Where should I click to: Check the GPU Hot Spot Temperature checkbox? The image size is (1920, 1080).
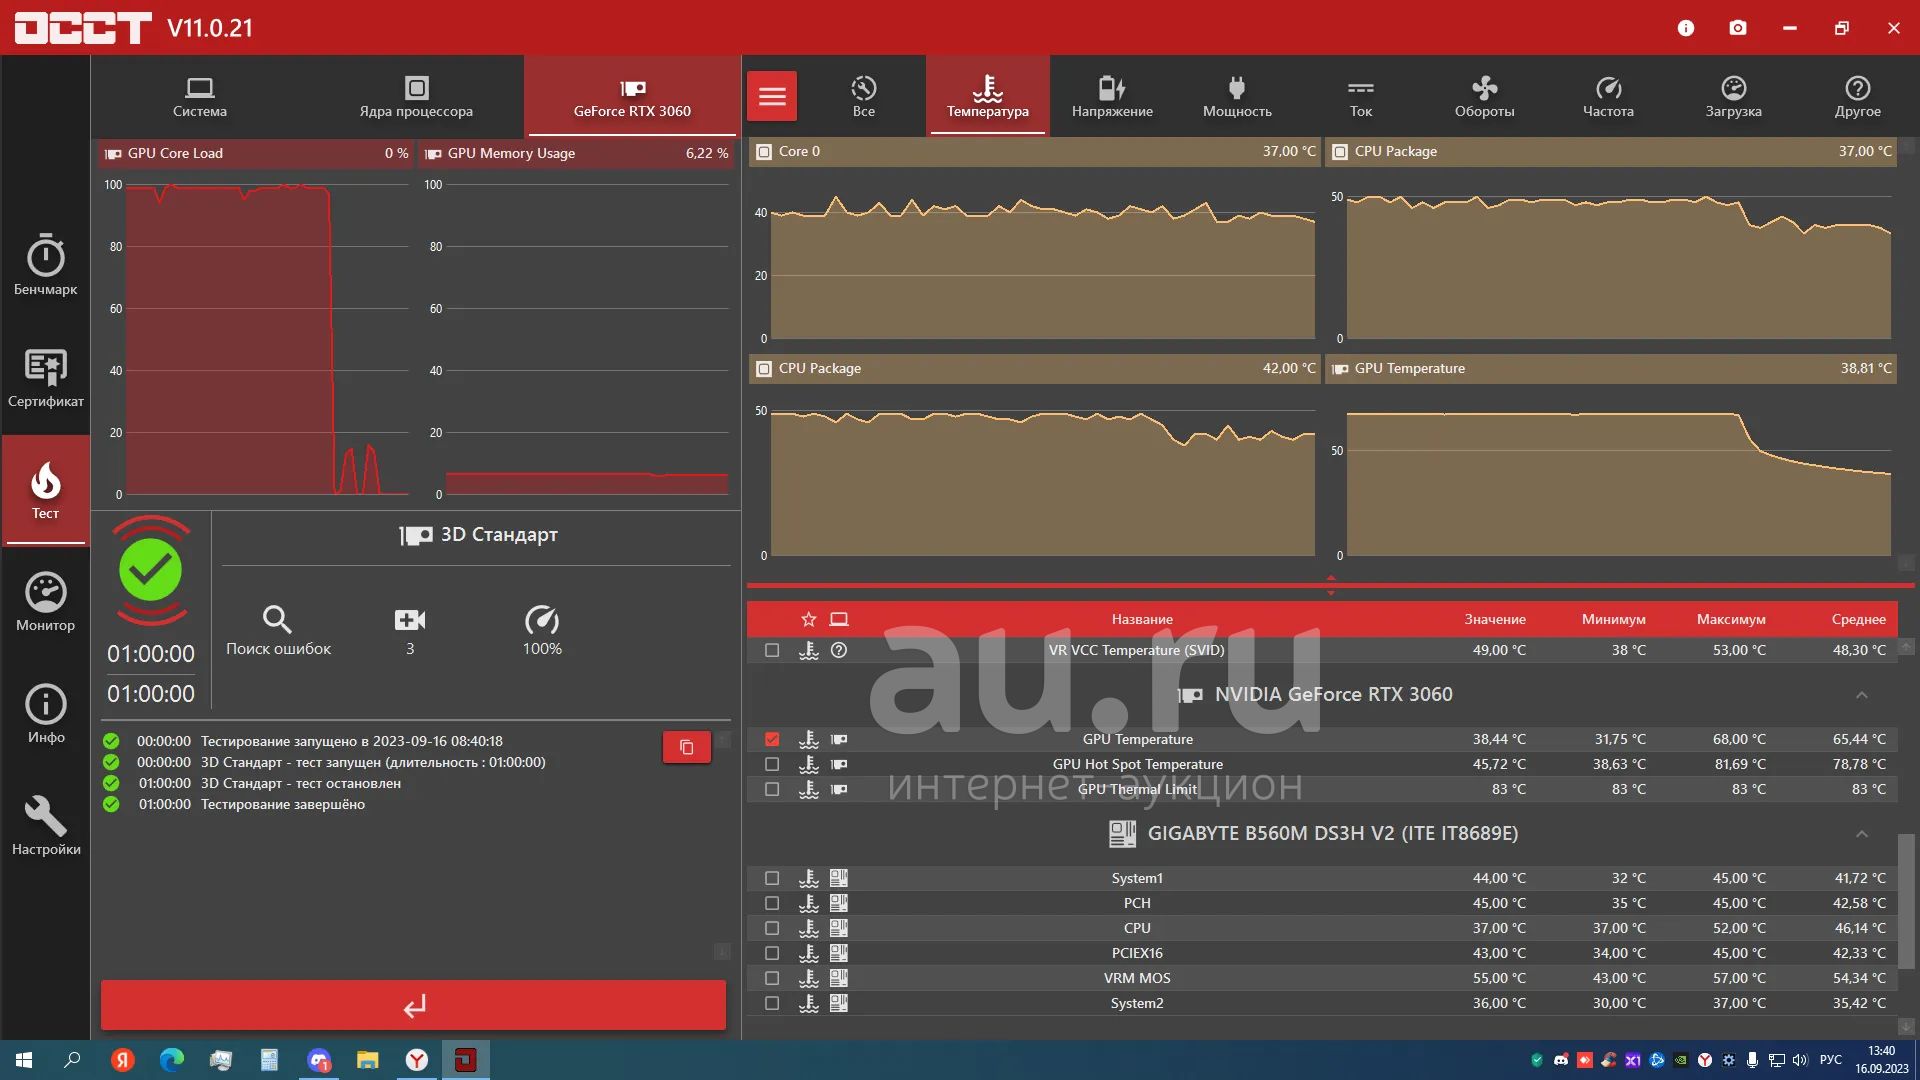772,764
